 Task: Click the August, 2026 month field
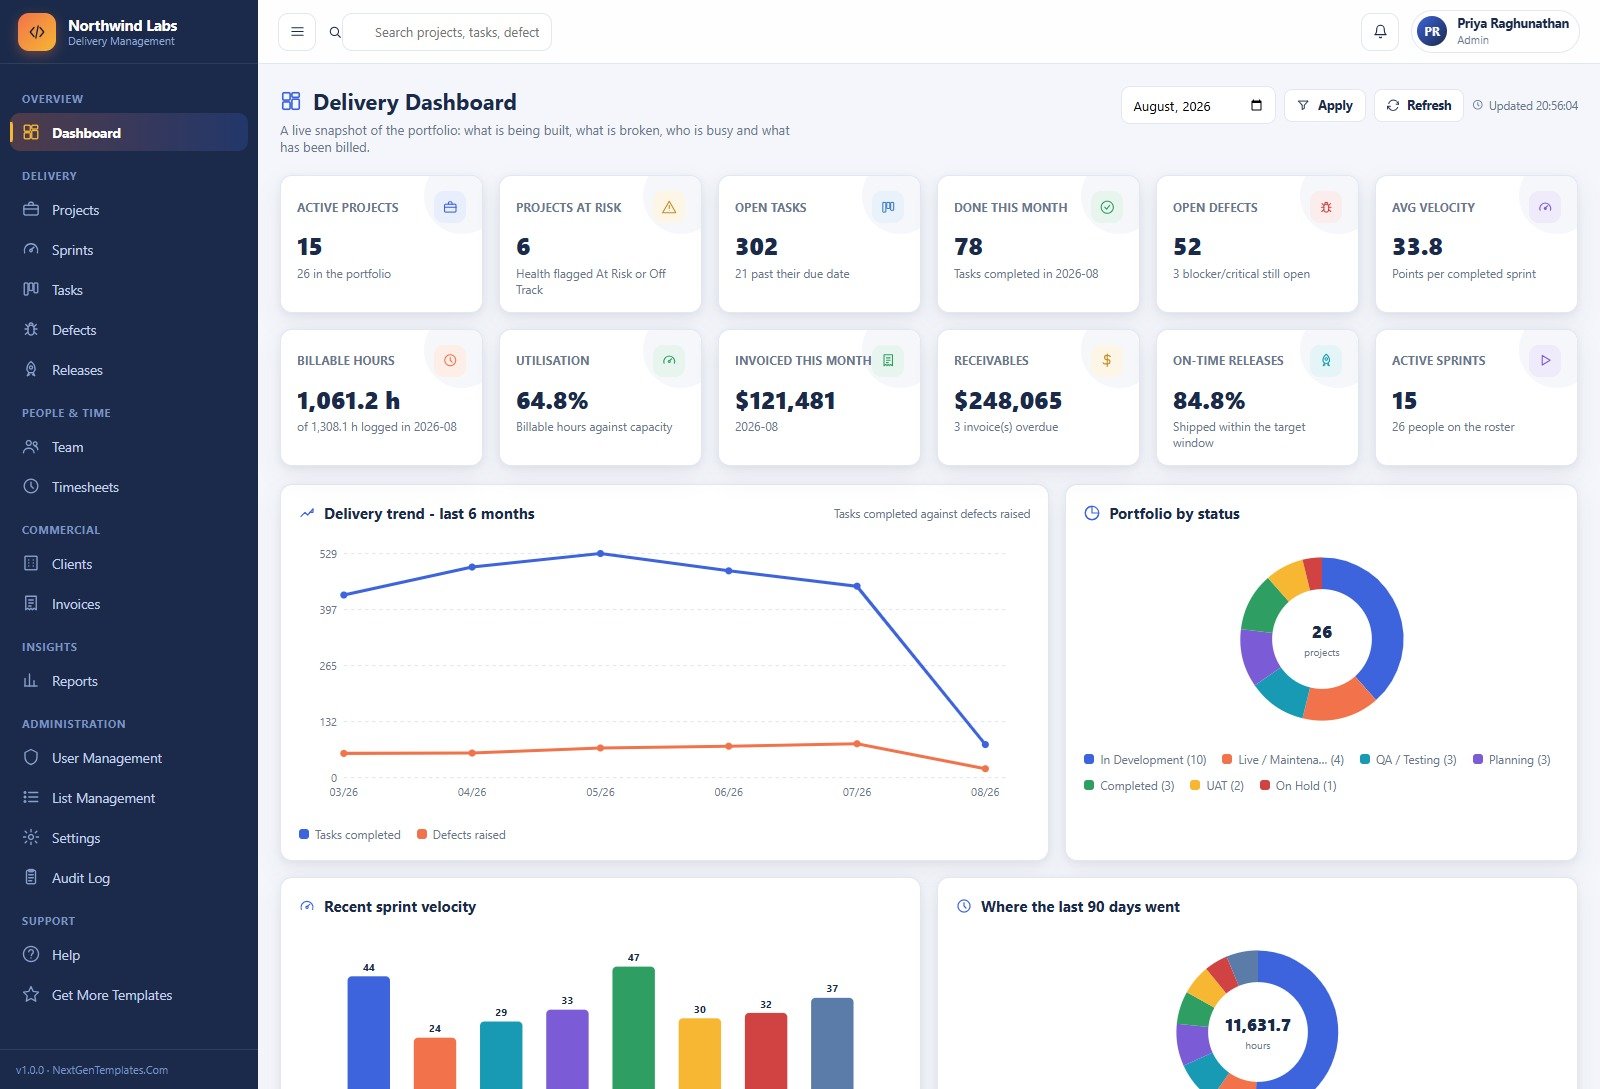pos(1197,105)
